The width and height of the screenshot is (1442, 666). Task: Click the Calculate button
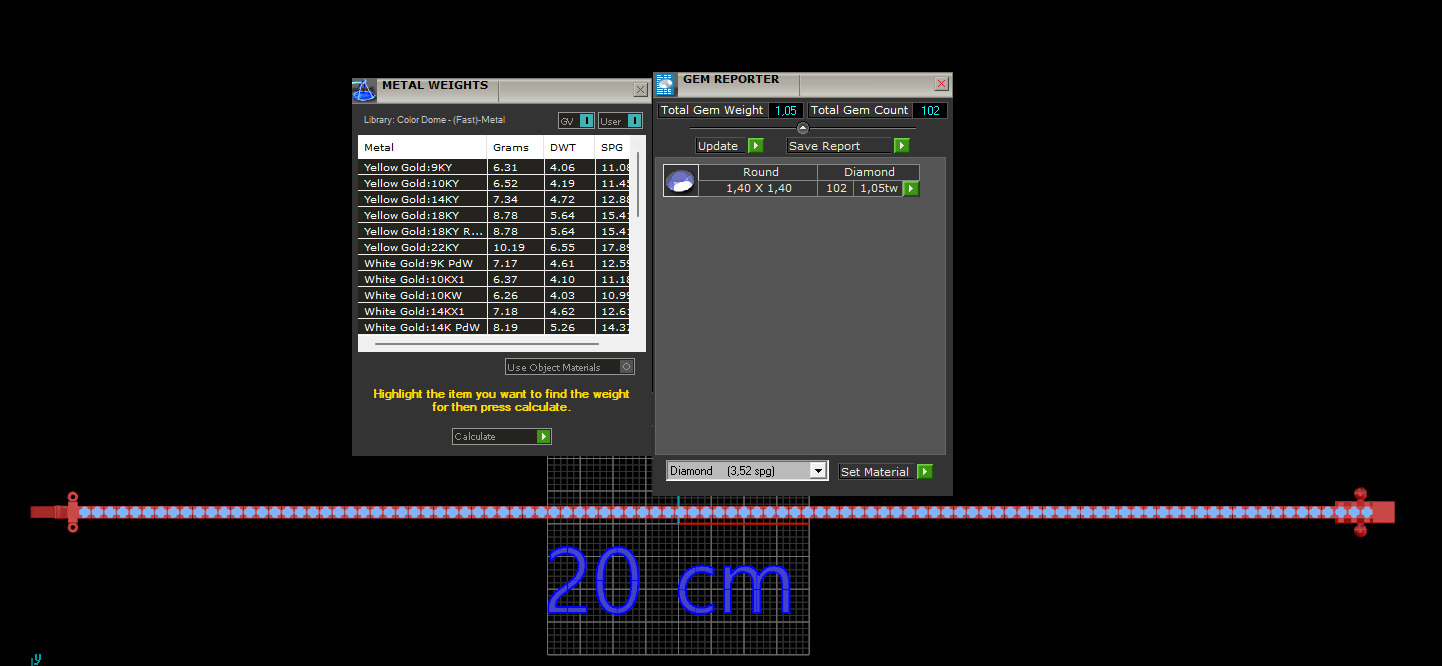(502, 436)
